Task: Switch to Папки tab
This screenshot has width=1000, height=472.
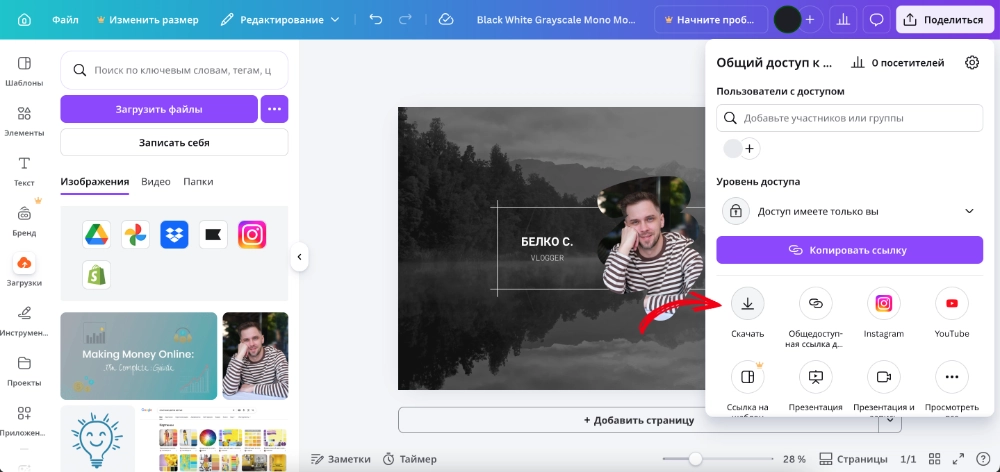Action: (x=198, y=182)
